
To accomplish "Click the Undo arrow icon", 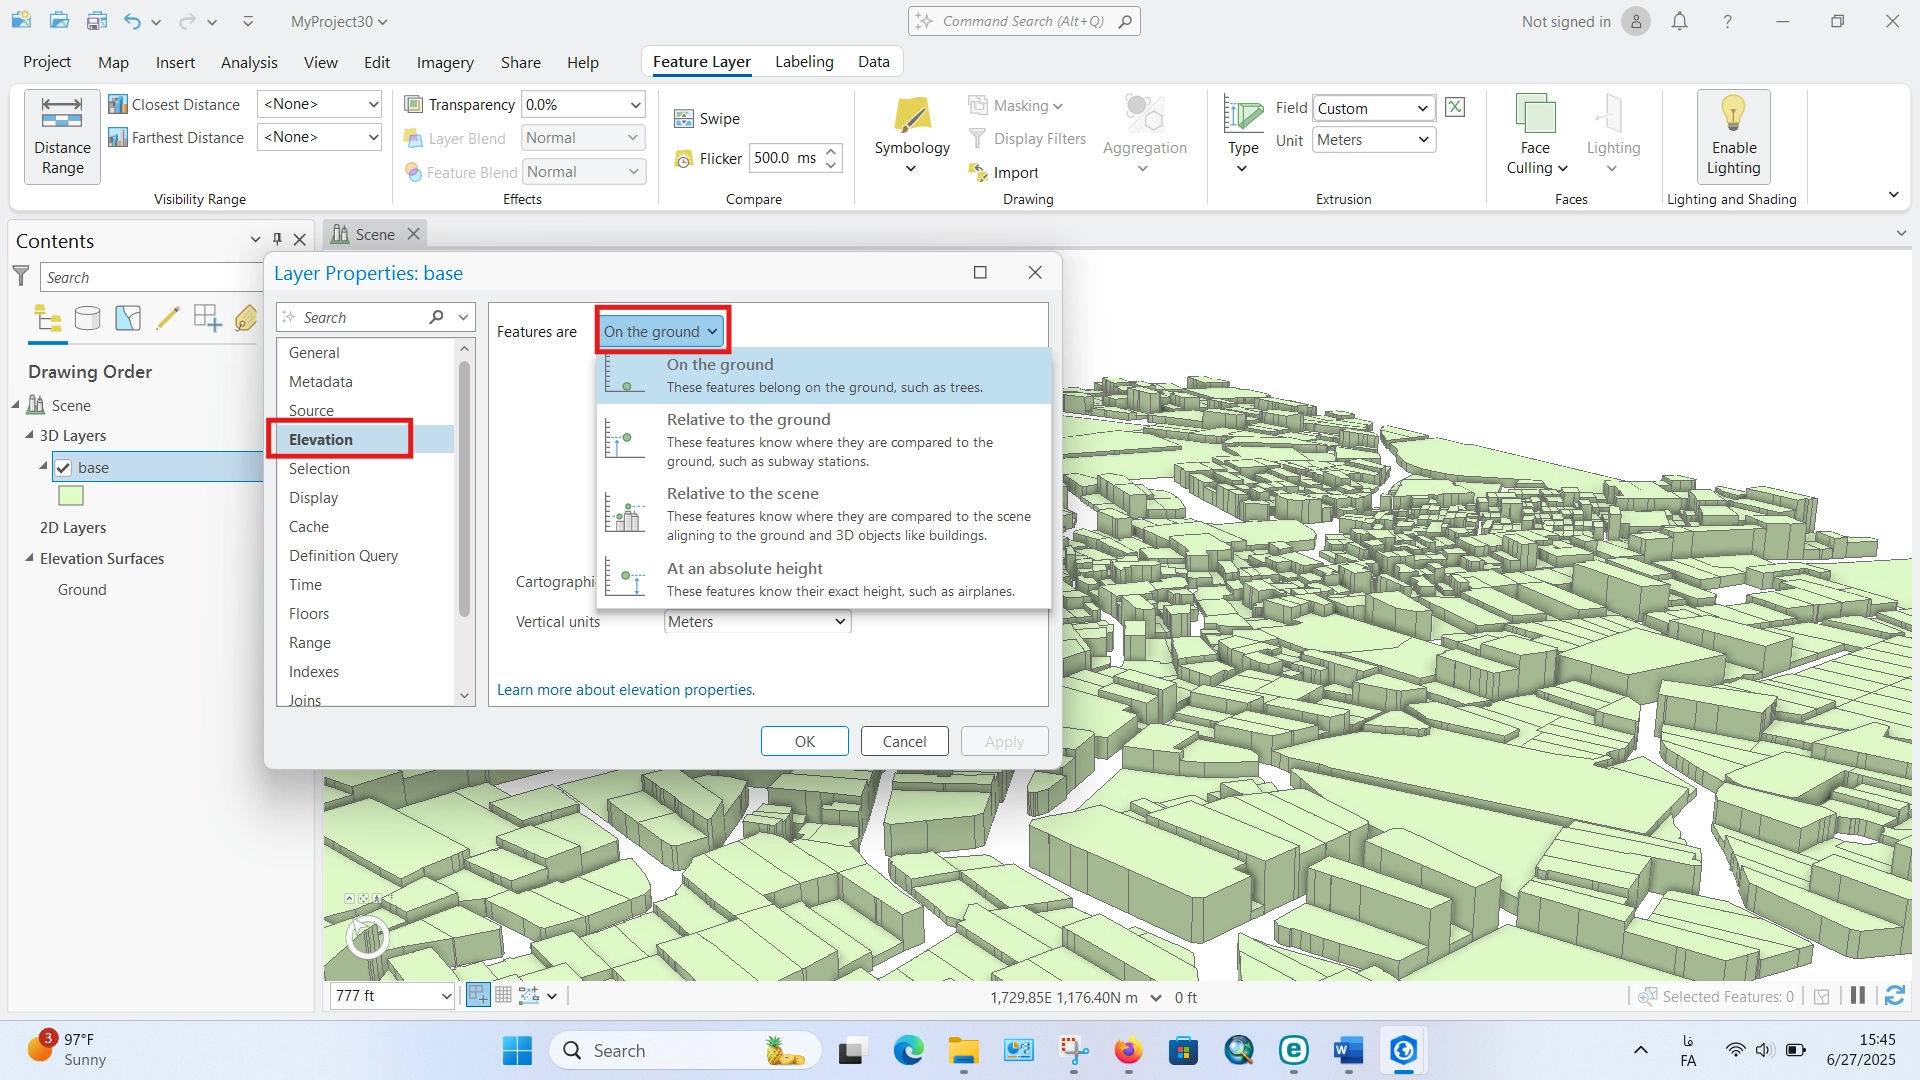I will (x=132, y=21).
